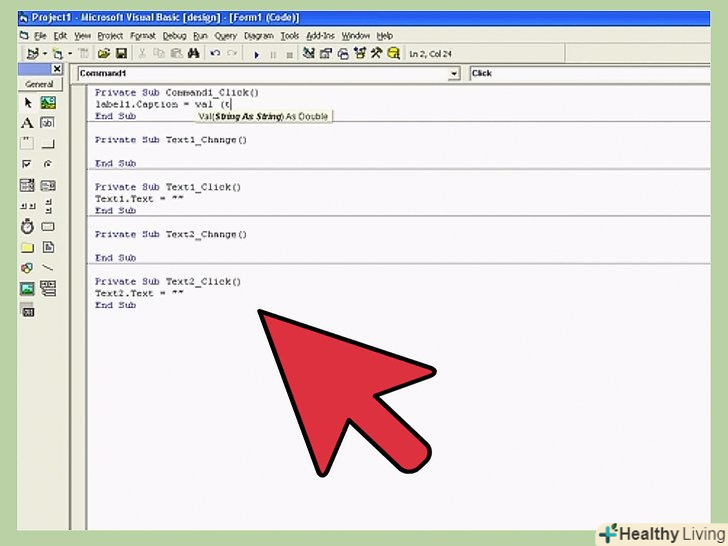The height and width of the screenshot is (546, 728).
Task: Click the Open Project folder icon
Action: [104, 54]
